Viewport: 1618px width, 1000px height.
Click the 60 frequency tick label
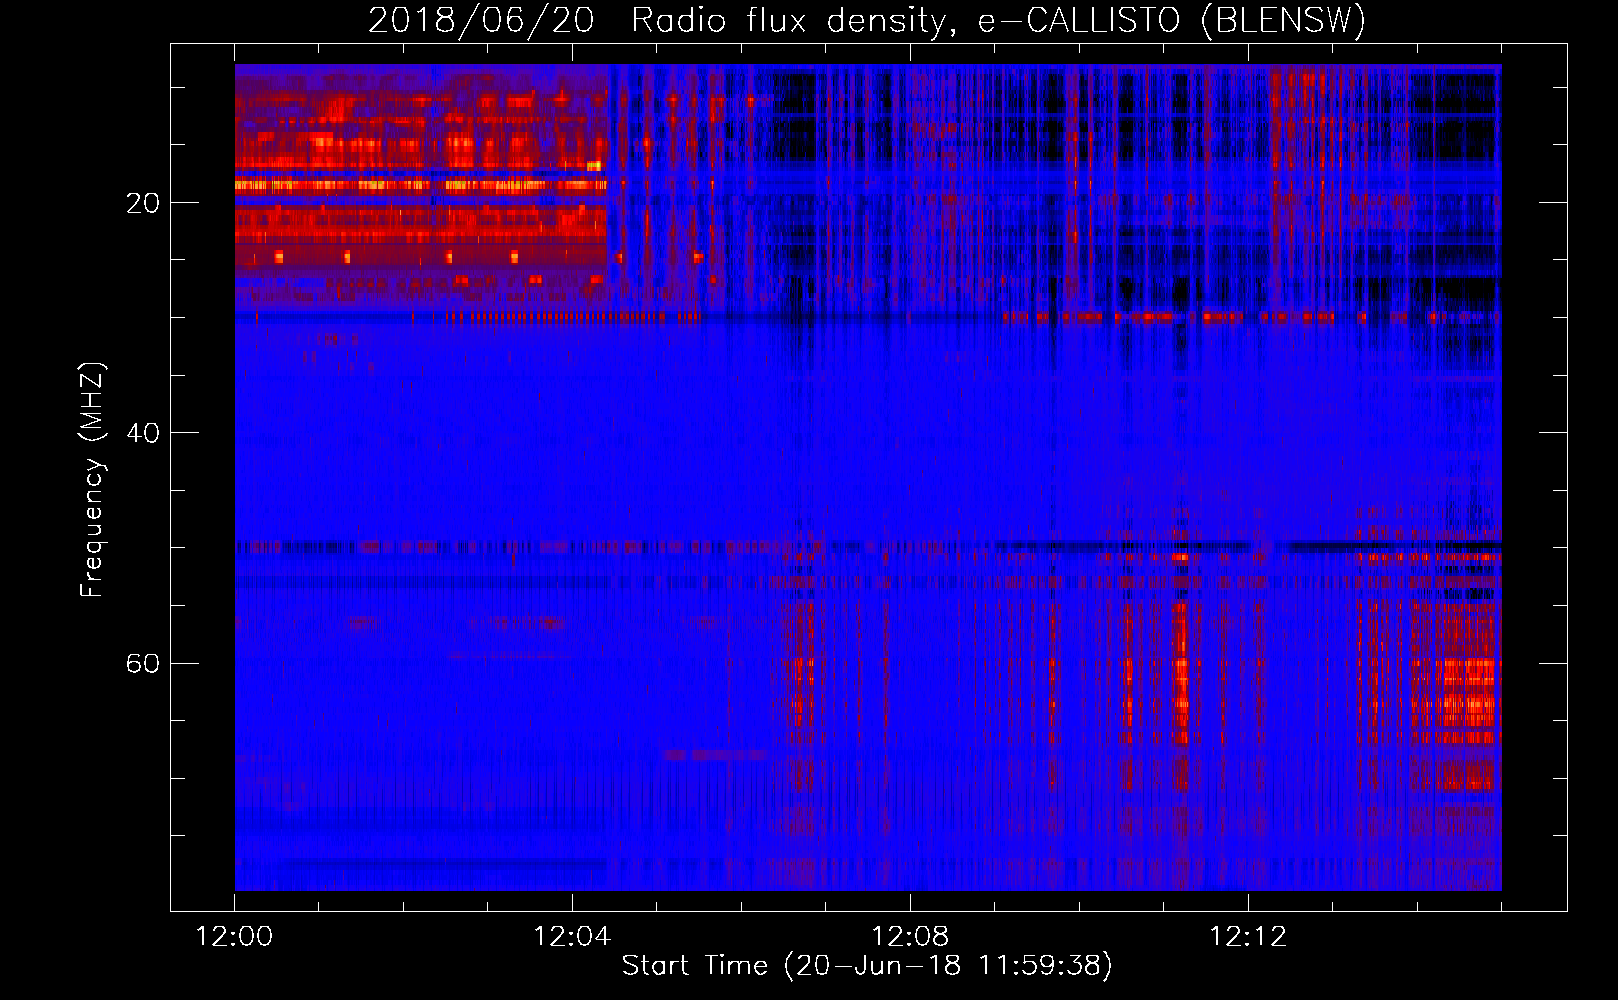[x=142, y=664]
